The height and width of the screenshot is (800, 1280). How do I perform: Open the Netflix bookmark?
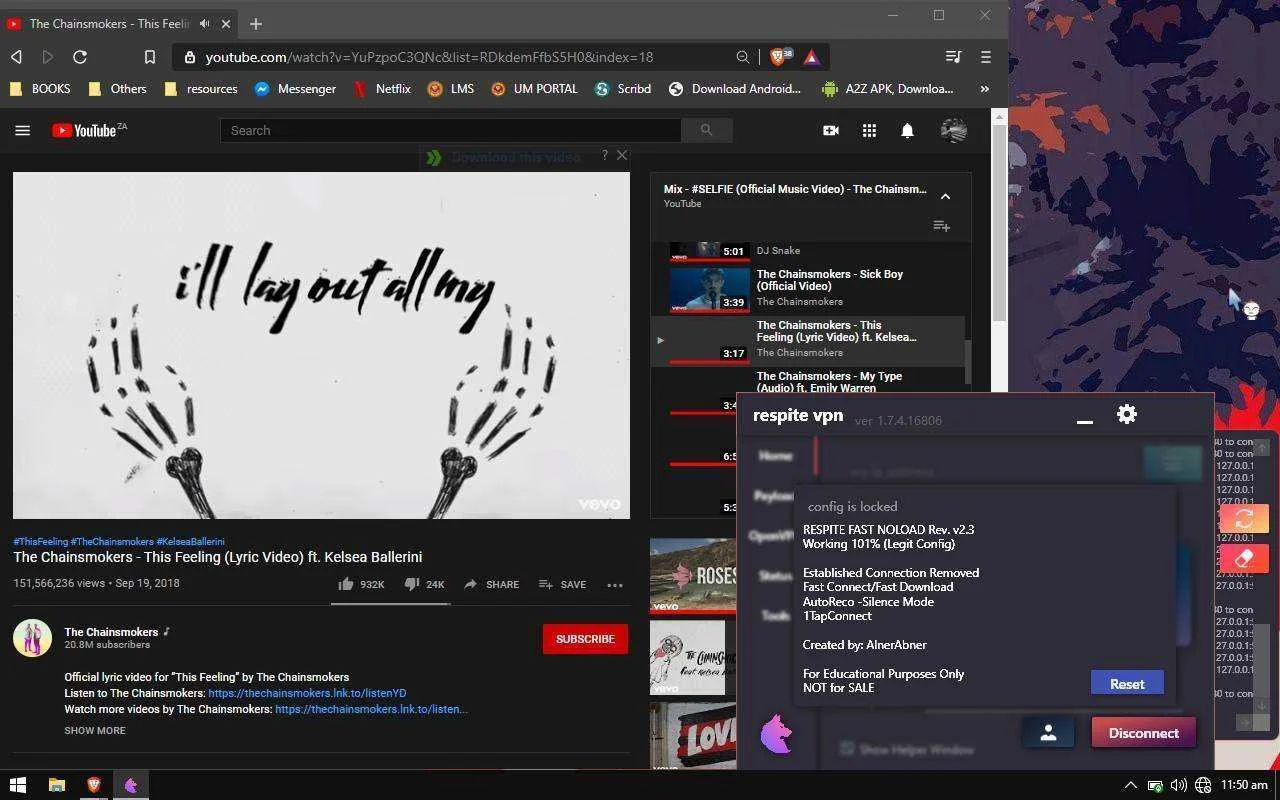pyautogui.click(x=382, y=89)
